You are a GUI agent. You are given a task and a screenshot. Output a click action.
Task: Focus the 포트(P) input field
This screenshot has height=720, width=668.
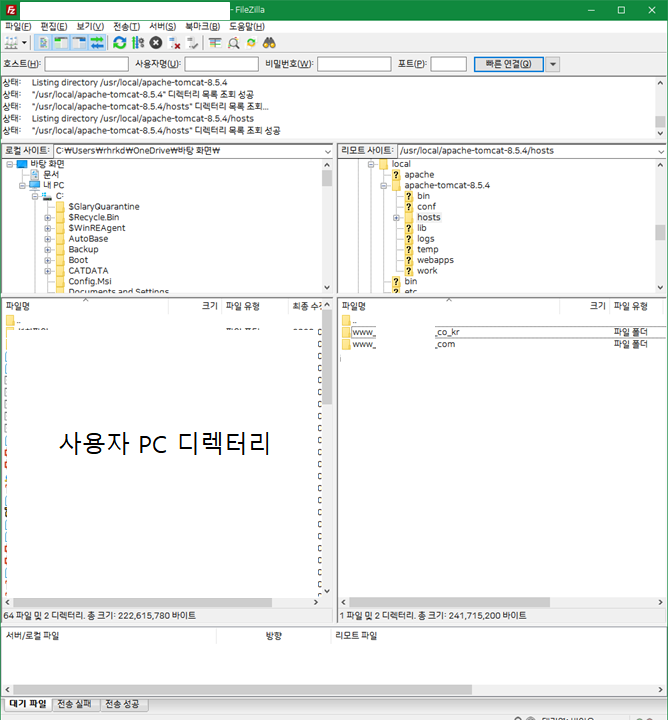pyautogui.click(x=449, y=64)
